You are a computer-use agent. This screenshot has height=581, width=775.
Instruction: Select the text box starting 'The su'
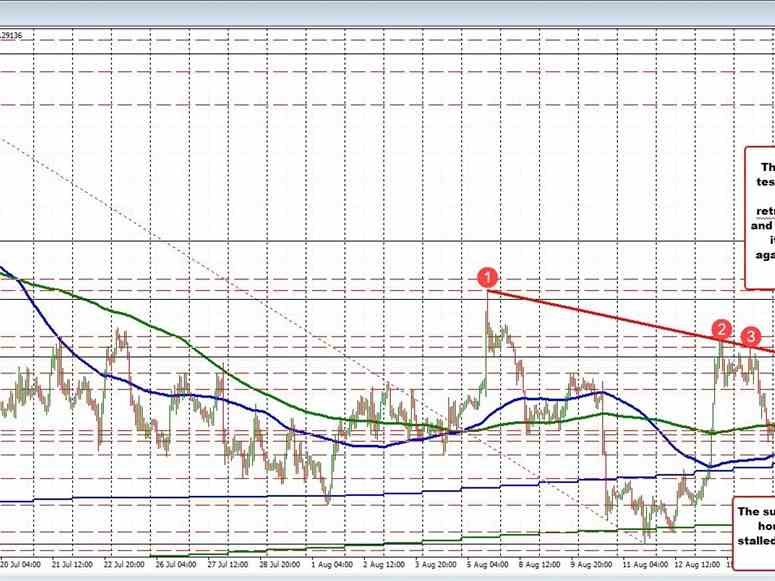click(x=754, y=533)
